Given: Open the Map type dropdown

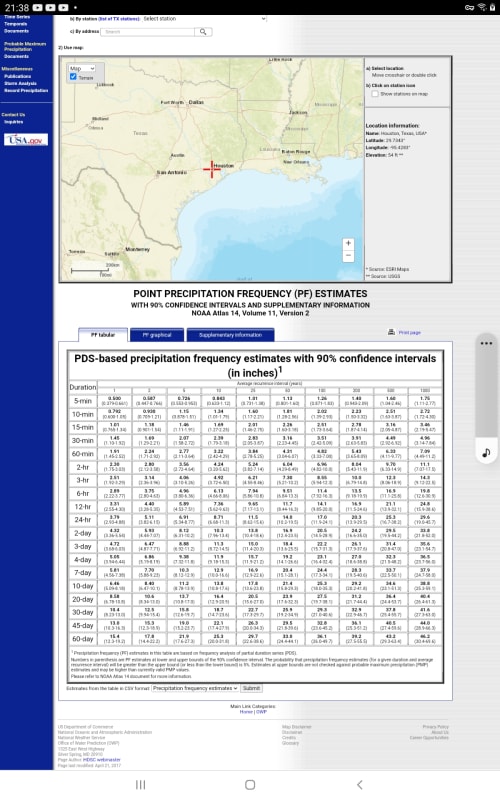Looking at the screenshot, I should click(x=82, y=68).
